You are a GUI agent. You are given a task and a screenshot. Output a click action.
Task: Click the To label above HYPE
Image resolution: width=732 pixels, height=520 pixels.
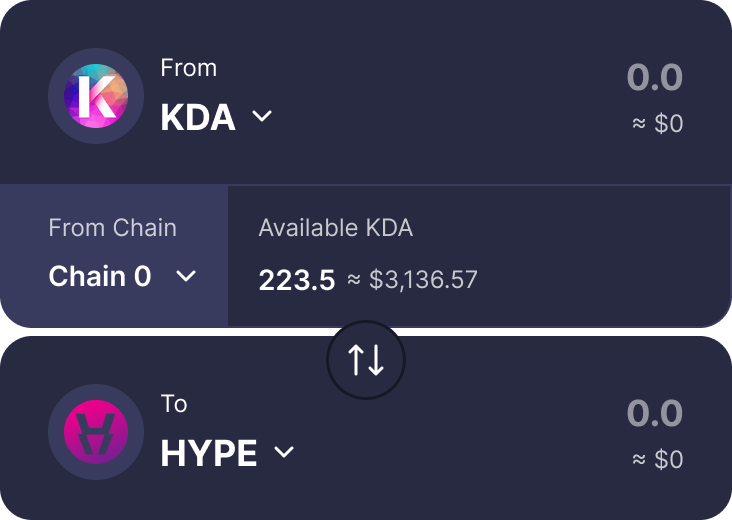174,404
